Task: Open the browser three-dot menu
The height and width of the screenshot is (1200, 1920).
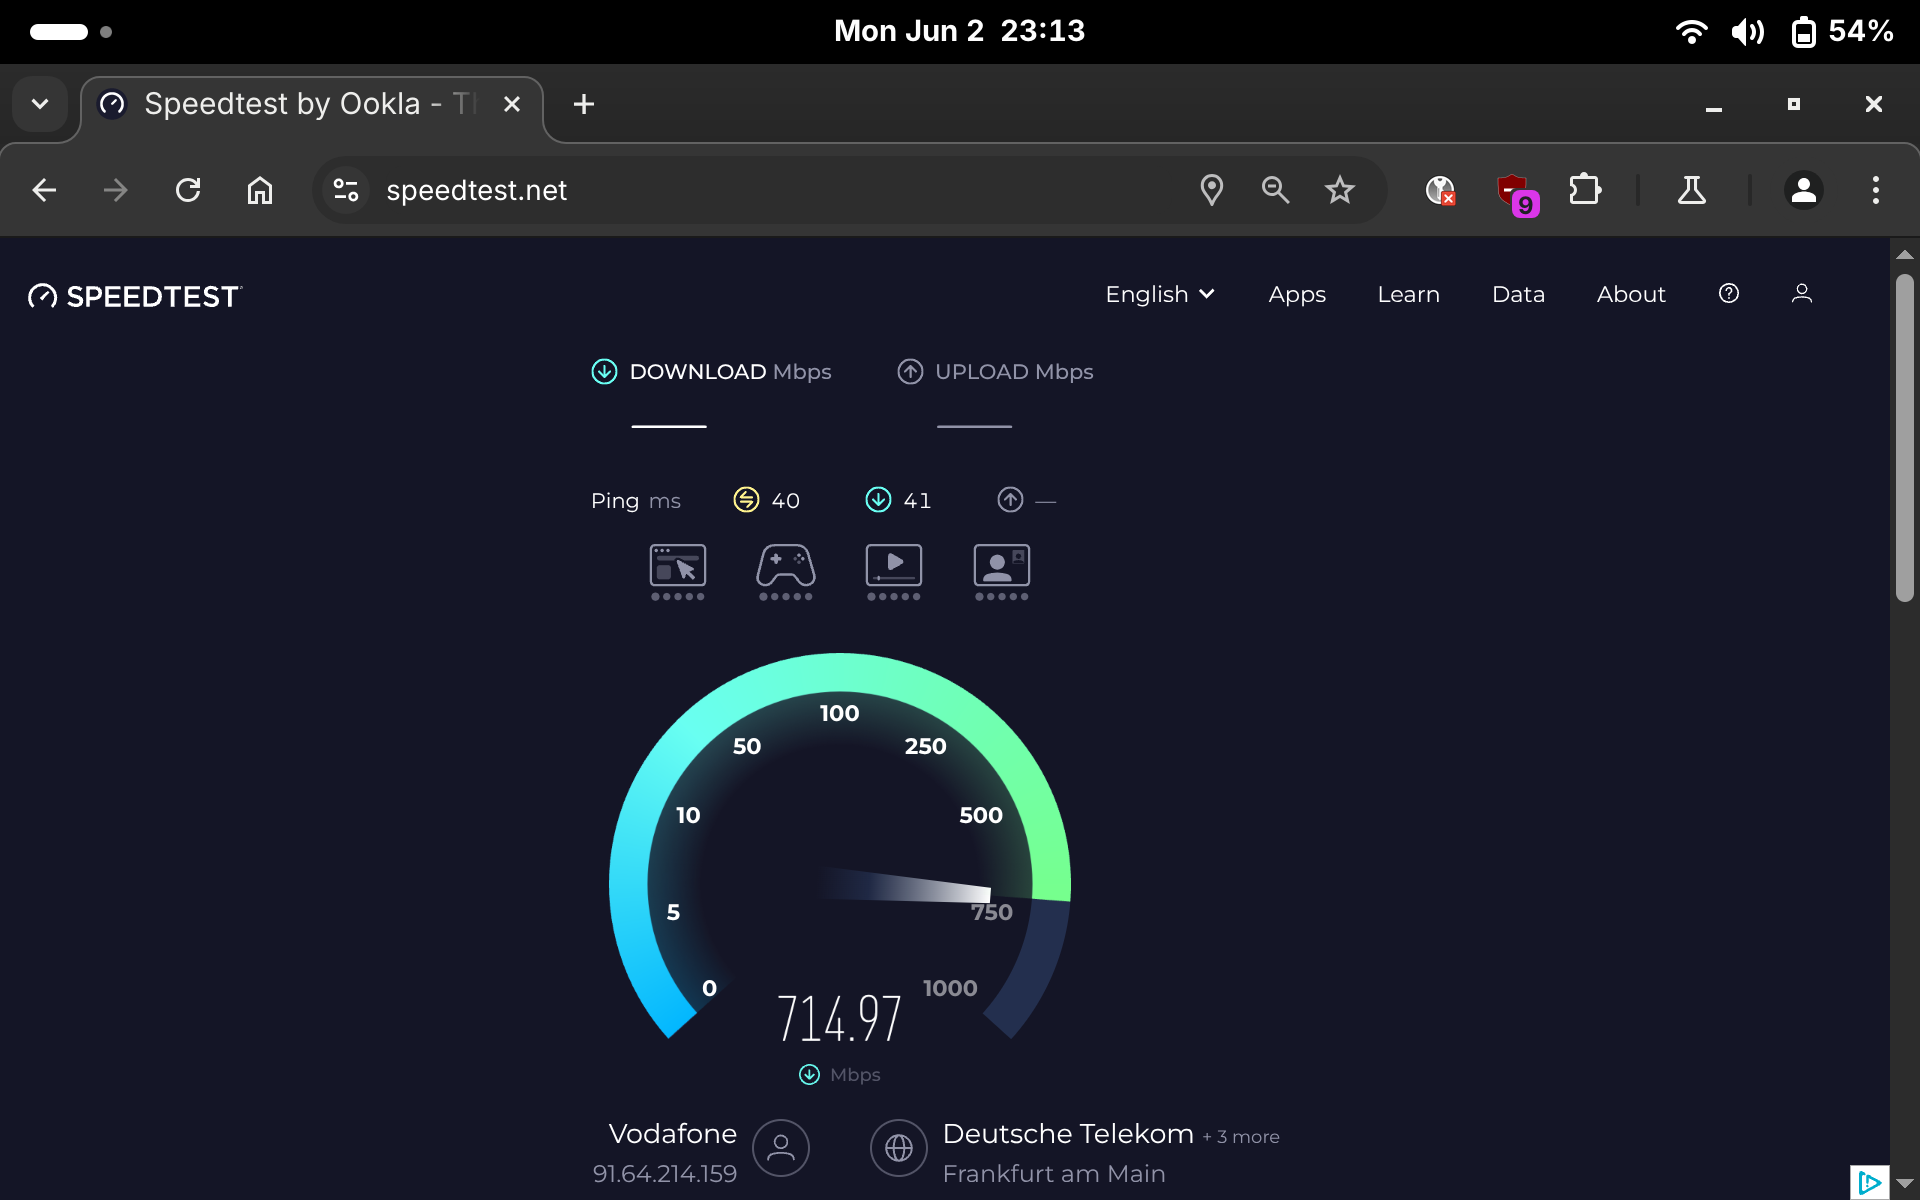Action: point(1876,190)
